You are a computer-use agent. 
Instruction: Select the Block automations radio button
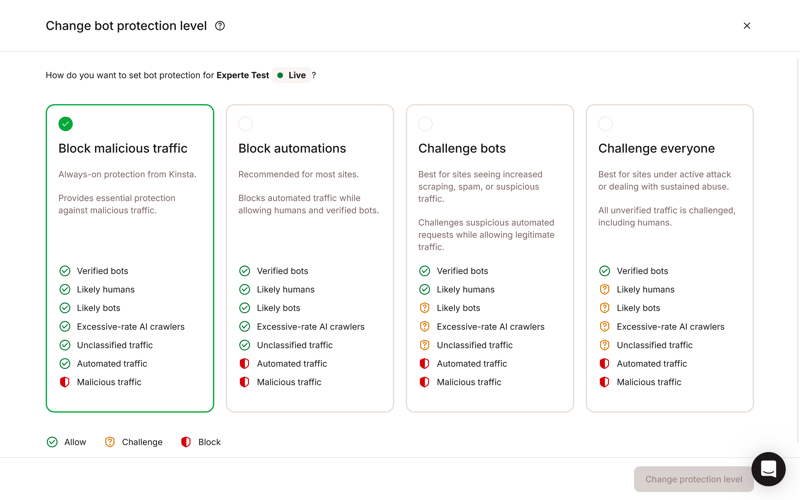[245, 124]
